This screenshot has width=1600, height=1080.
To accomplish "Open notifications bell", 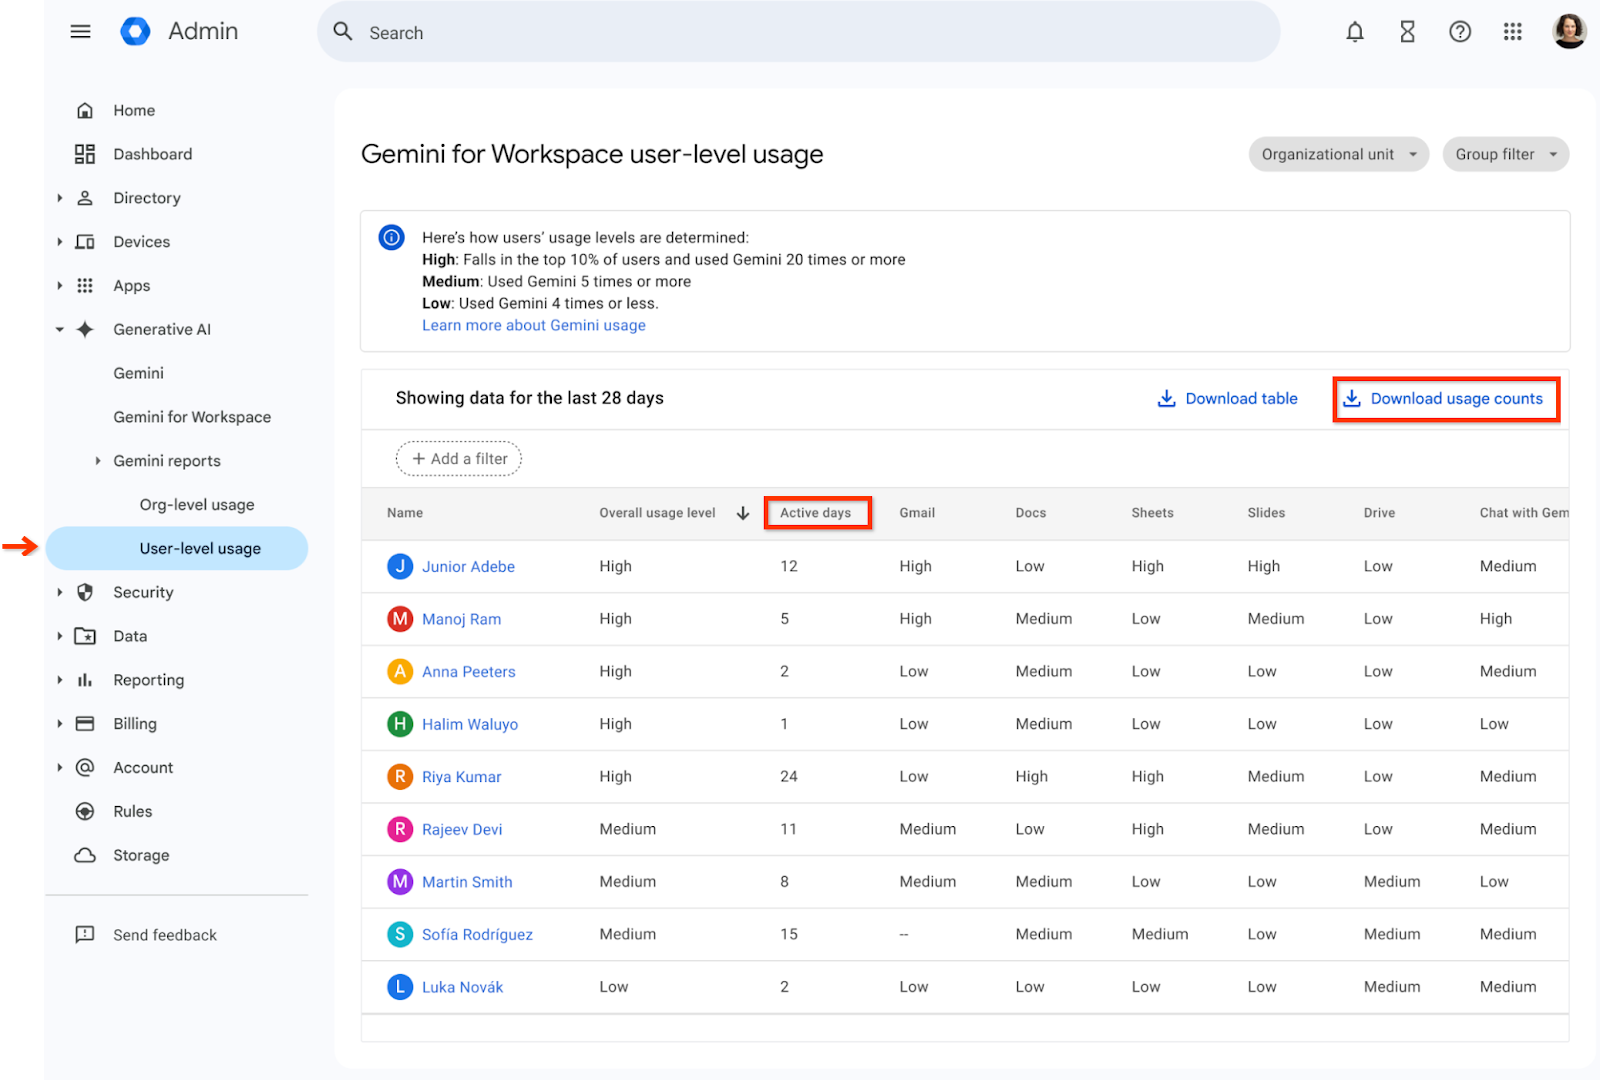I will (1355, 32).
